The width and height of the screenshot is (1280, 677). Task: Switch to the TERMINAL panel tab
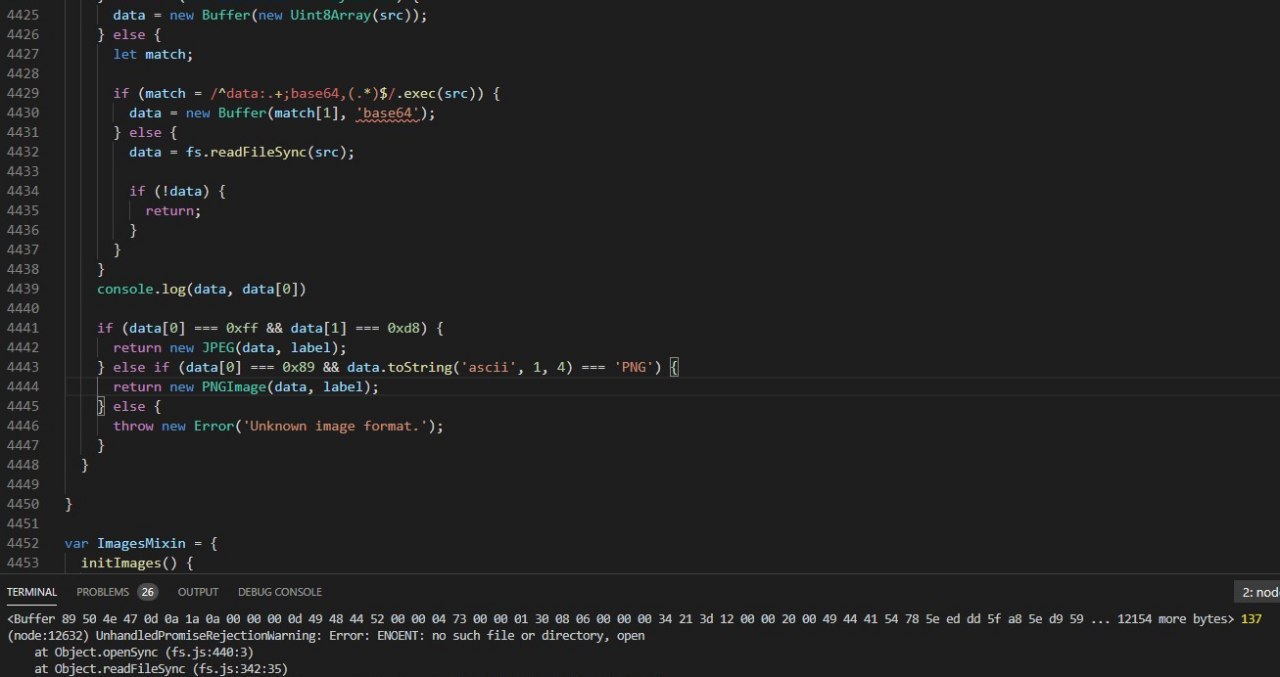point(32,592)
